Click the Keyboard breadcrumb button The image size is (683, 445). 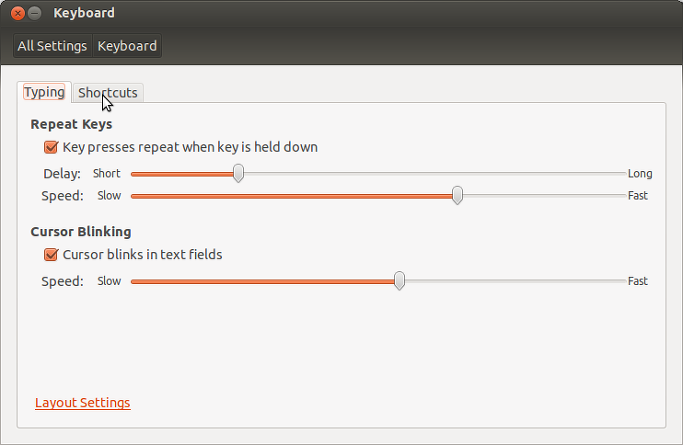[x=127, y=46]
